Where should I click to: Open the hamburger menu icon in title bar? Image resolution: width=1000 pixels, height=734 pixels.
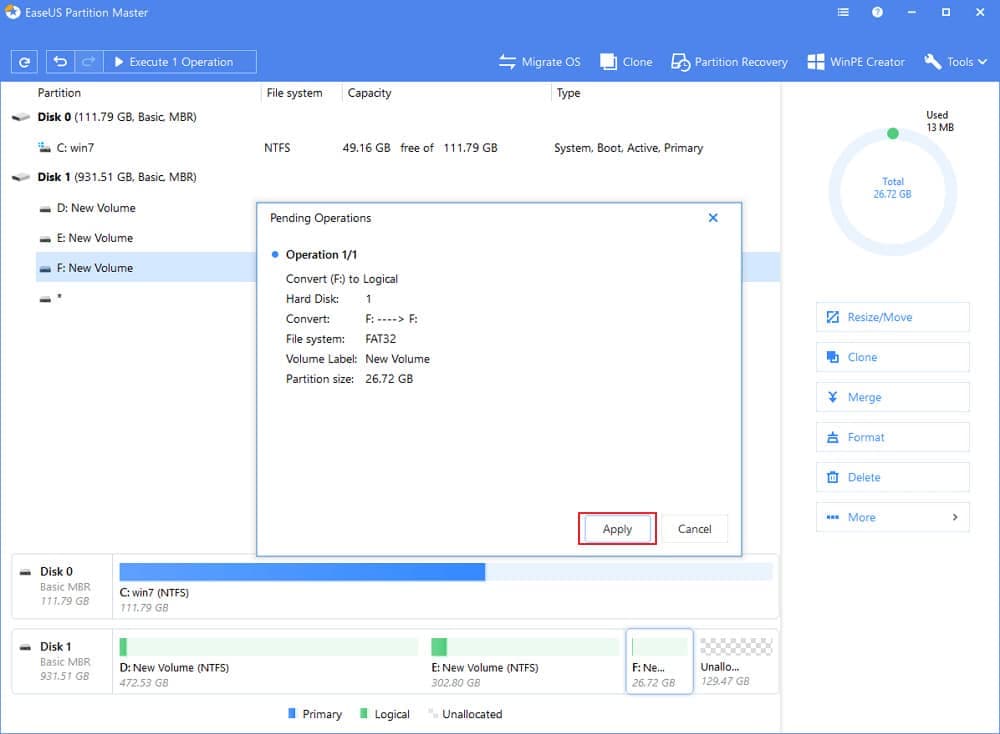click(x=843, y=12)
